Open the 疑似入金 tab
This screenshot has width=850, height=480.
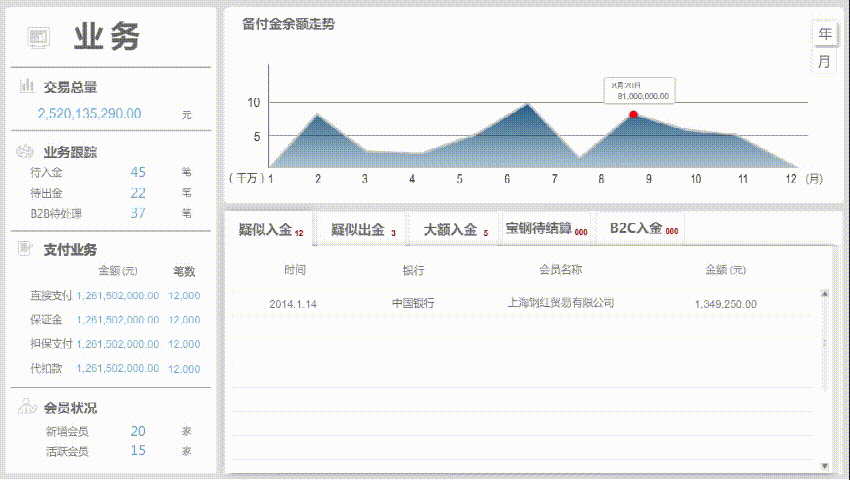pos(270,230)
